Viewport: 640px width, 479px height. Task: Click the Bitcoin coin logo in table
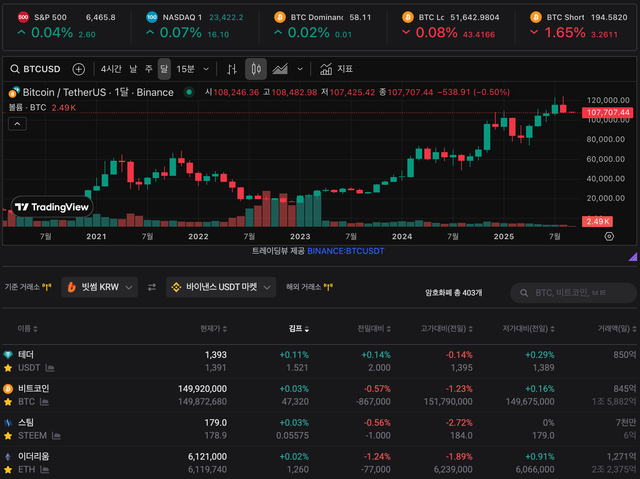point(8,388)
